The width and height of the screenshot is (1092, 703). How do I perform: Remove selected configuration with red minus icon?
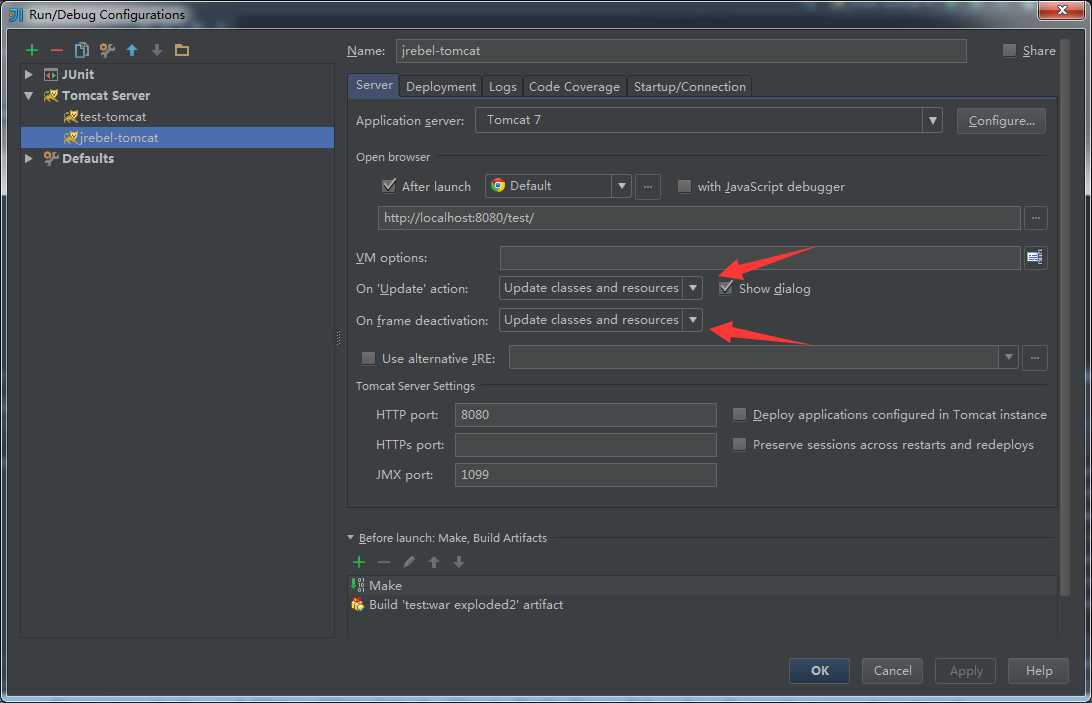coord(56,50)
